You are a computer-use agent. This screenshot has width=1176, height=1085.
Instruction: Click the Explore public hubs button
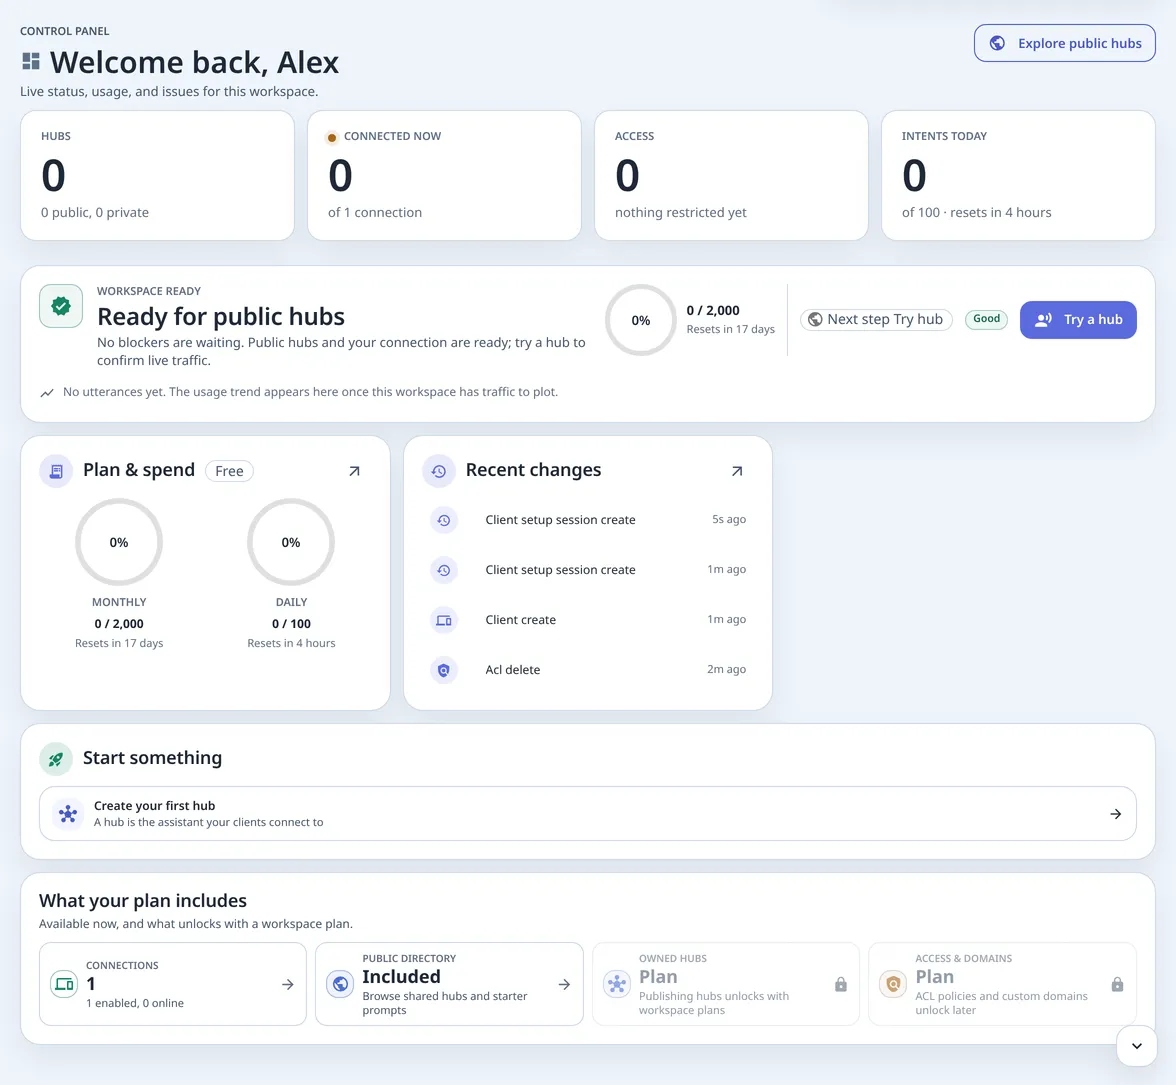[x=1065, y=43]
